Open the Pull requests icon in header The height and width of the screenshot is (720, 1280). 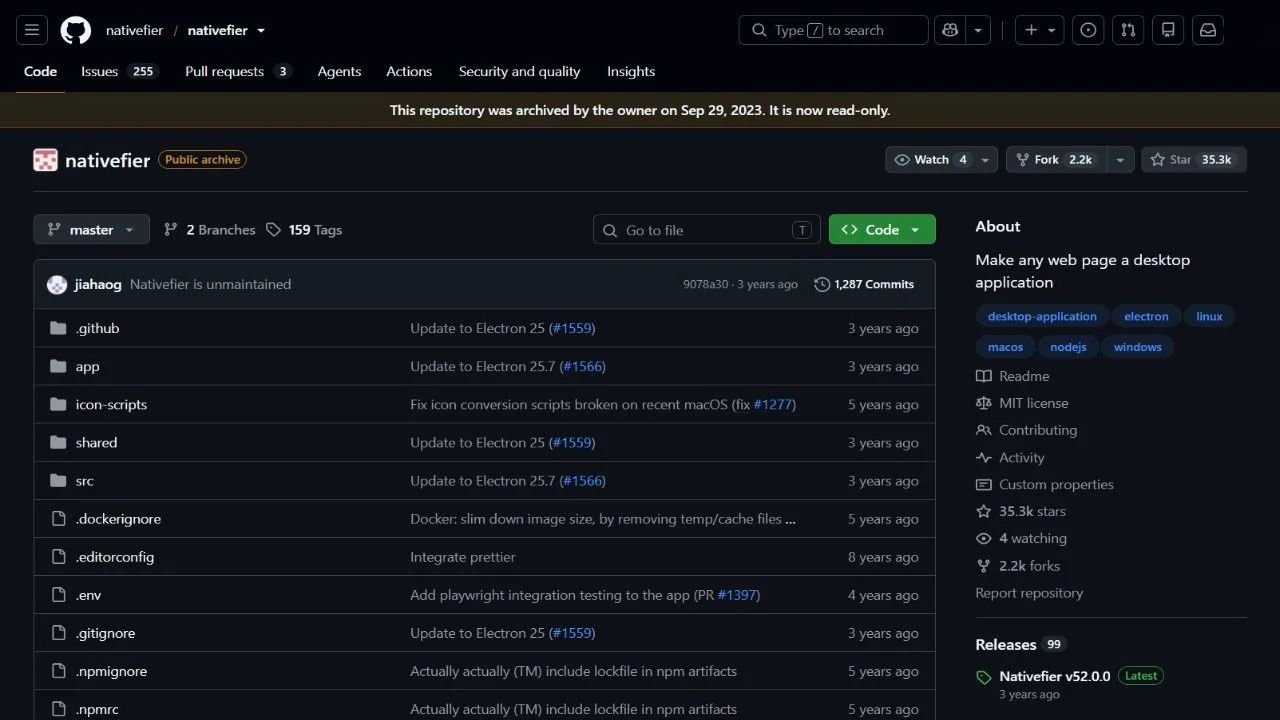tap(1128, 30)
